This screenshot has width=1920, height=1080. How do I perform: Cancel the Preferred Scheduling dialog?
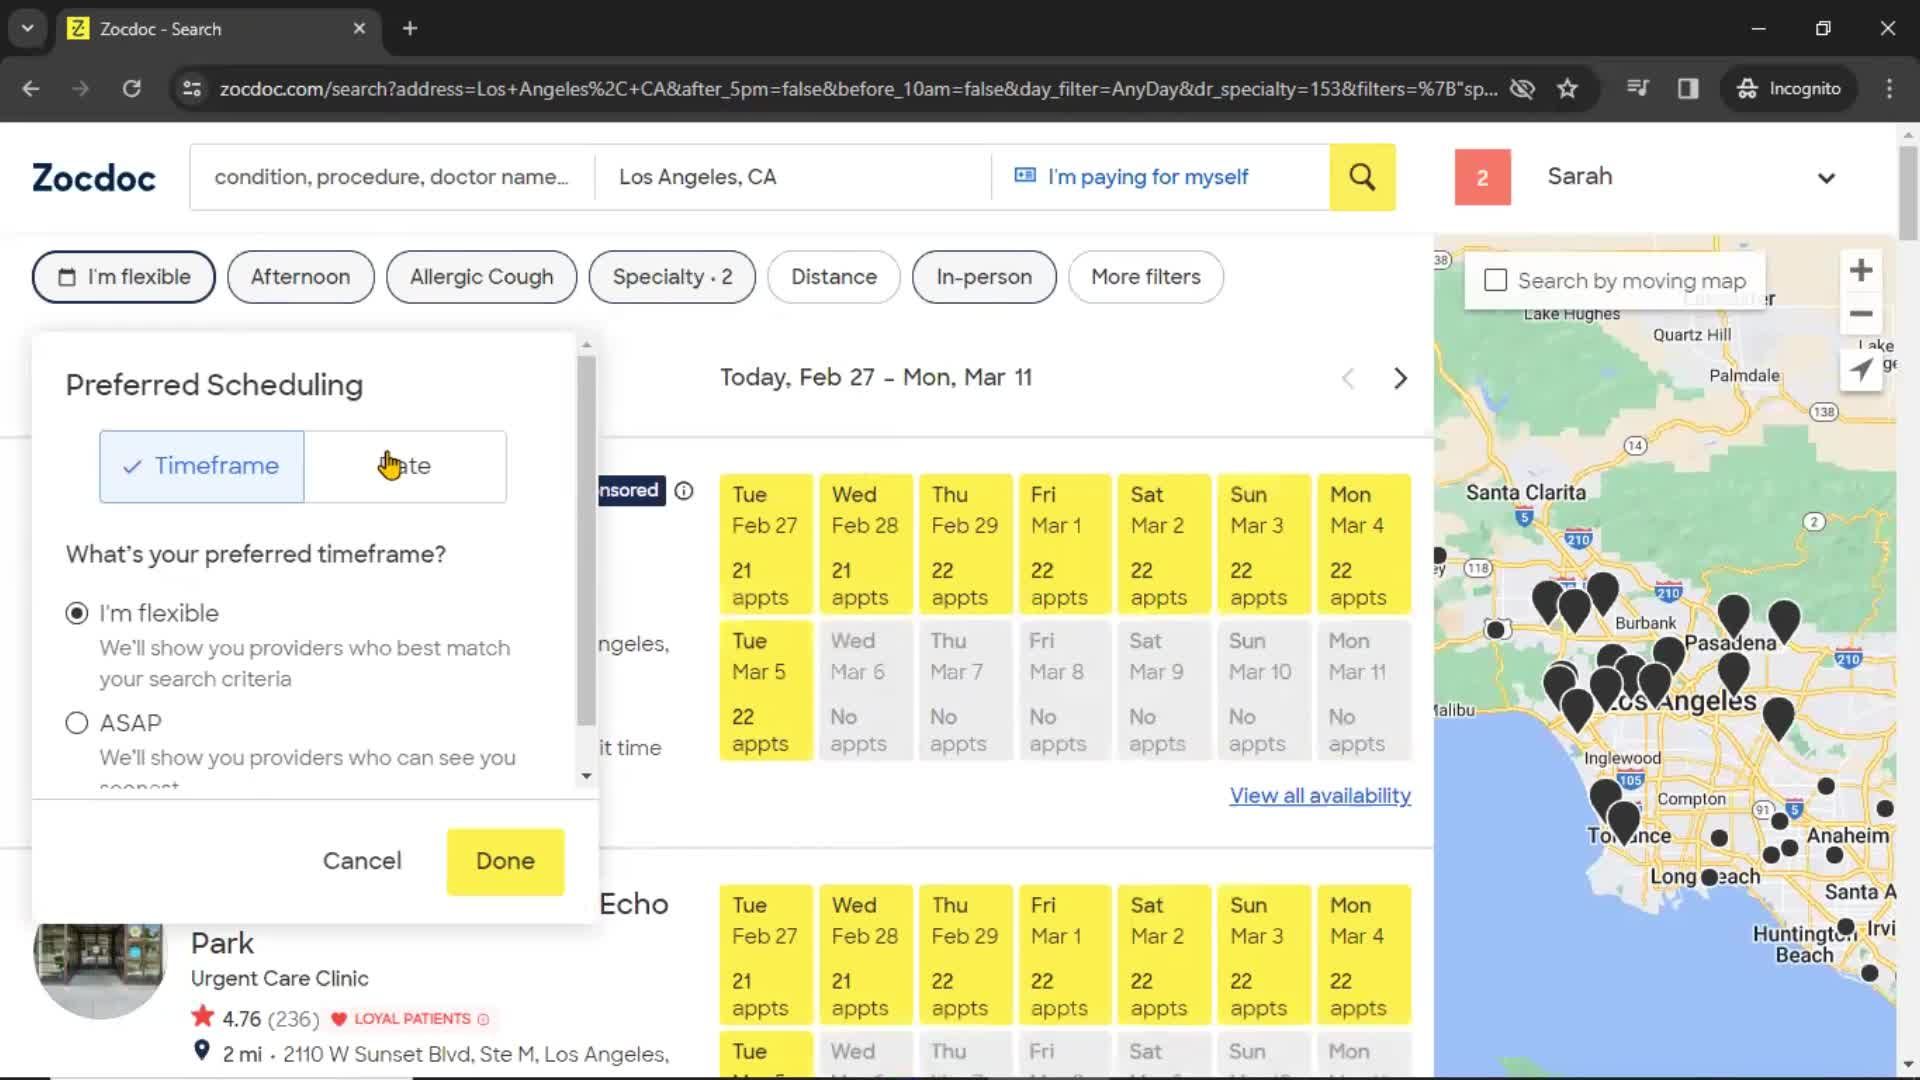point(362,861)
